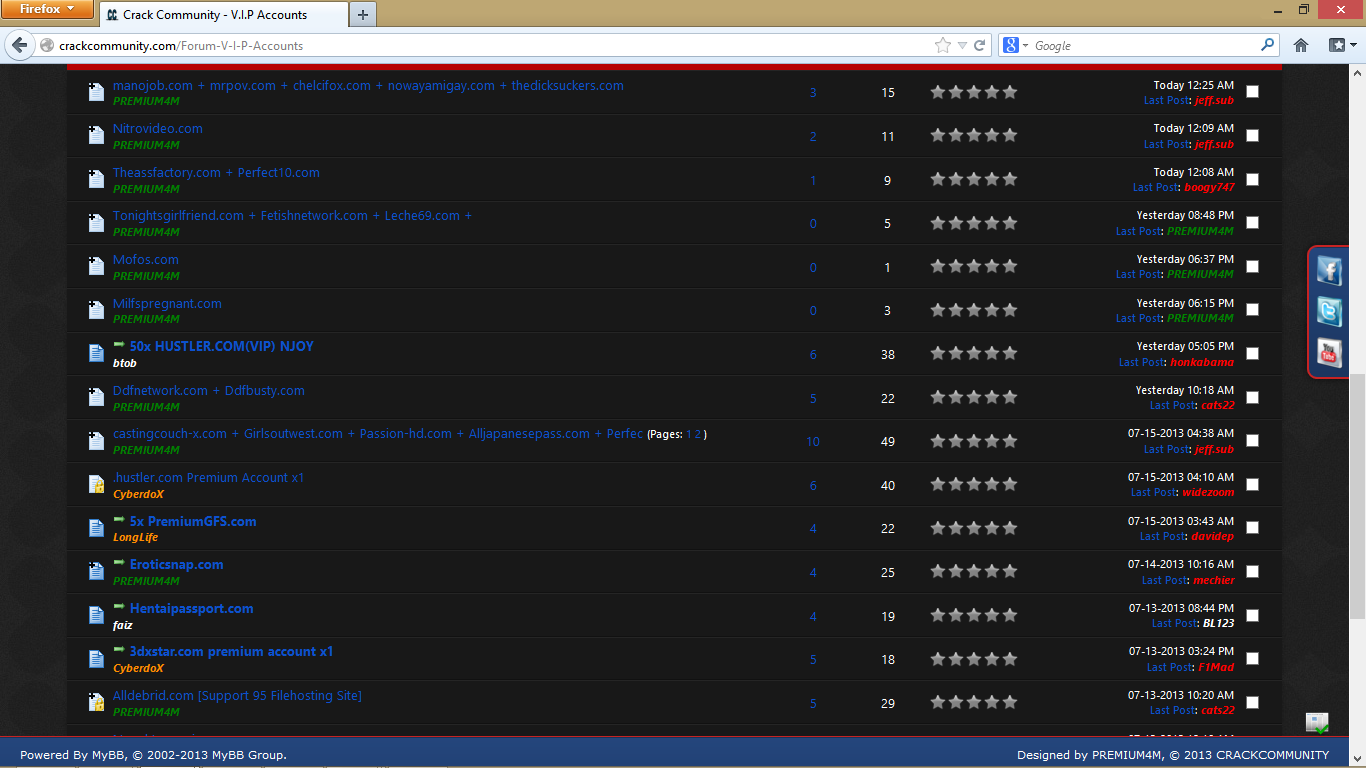Rate the Mofos.com thread one star
Viewport: 1366px width, 768px height.
[938, 266]
